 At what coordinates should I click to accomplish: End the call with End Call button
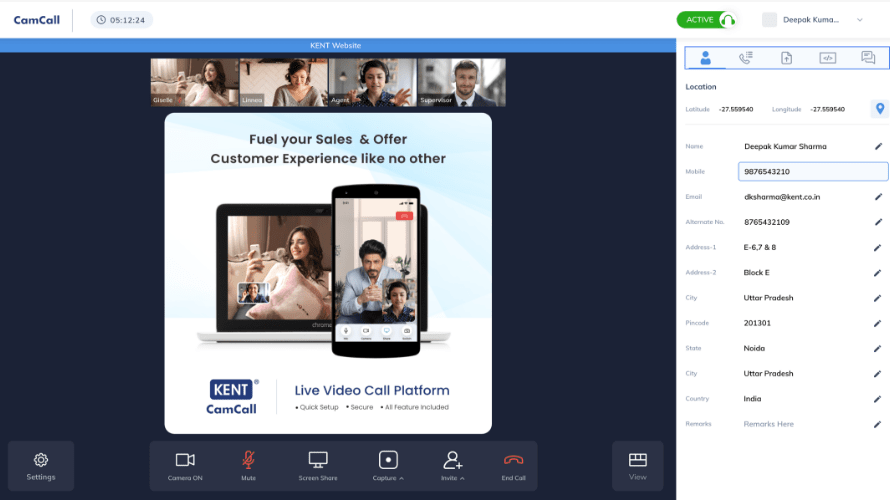click(x=513, y=466)
